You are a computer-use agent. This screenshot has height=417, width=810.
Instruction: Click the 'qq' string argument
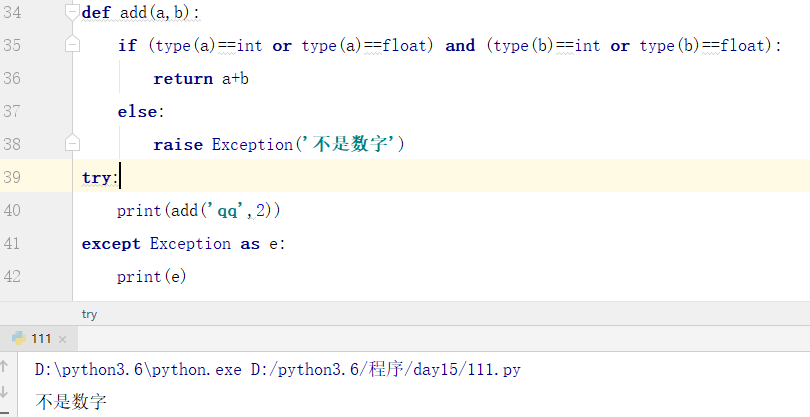[227, 210]
